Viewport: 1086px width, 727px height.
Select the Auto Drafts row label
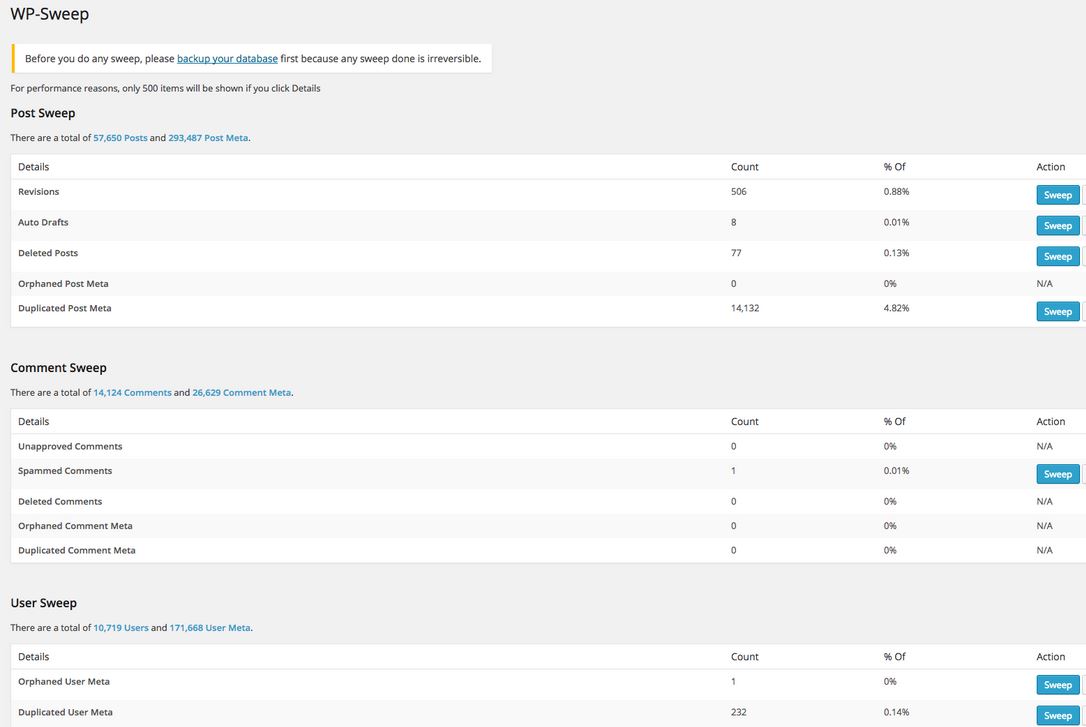click(43, 222)
